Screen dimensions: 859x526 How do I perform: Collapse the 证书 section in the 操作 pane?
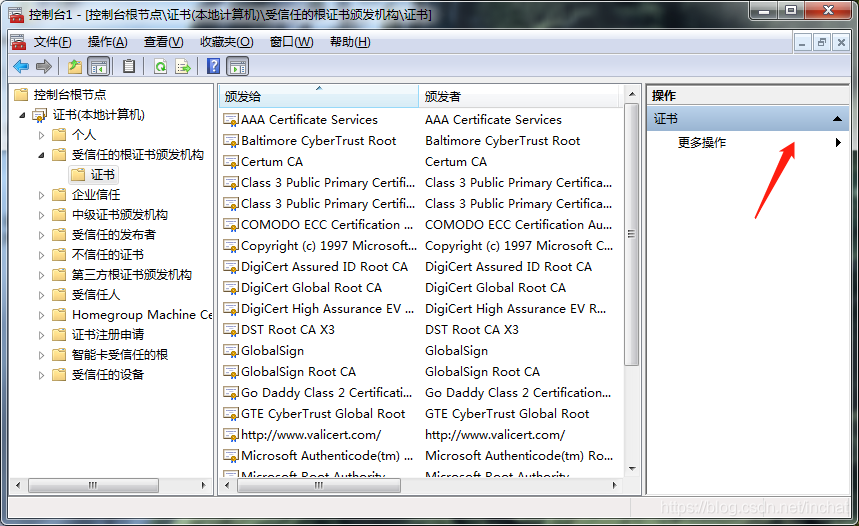(837, 118)
